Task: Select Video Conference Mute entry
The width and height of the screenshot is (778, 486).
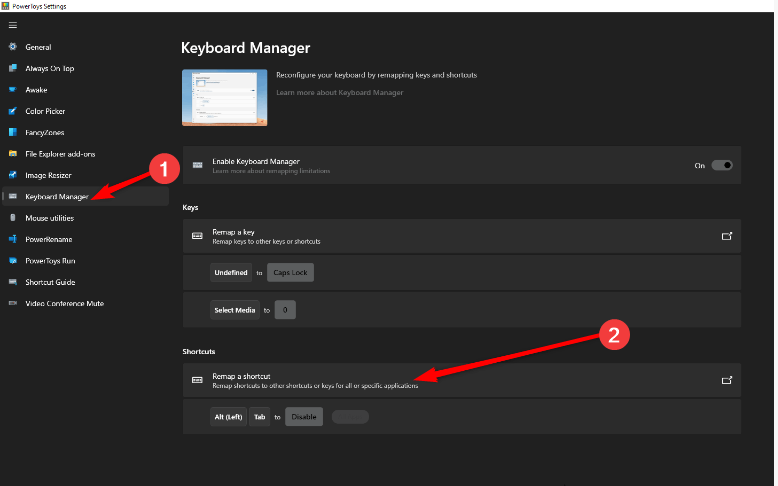Action: 64,303
